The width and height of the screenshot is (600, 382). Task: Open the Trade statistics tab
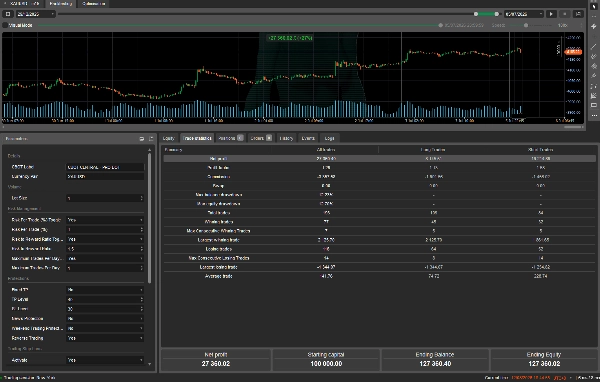[197, 138]
